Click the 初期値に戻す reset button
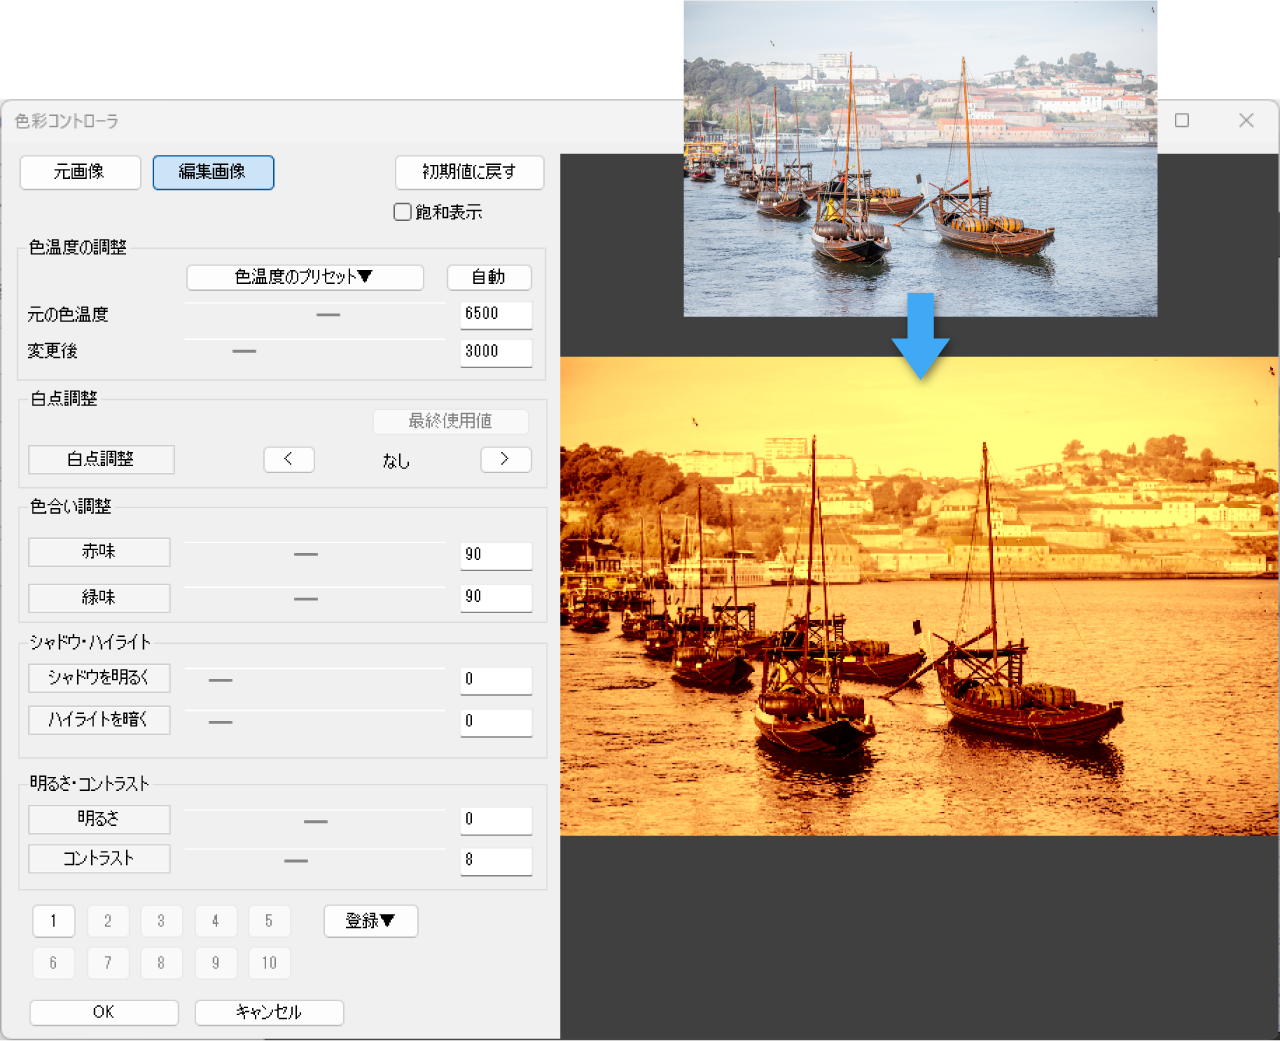This screenshot has width=1280, height=1041. pos(469,172)
